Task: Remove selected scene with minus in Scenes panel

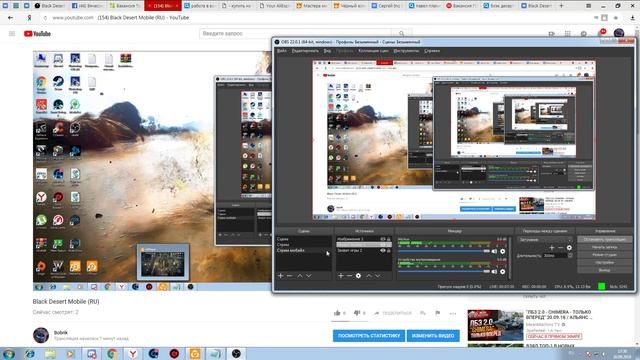Action: point(289,276)
